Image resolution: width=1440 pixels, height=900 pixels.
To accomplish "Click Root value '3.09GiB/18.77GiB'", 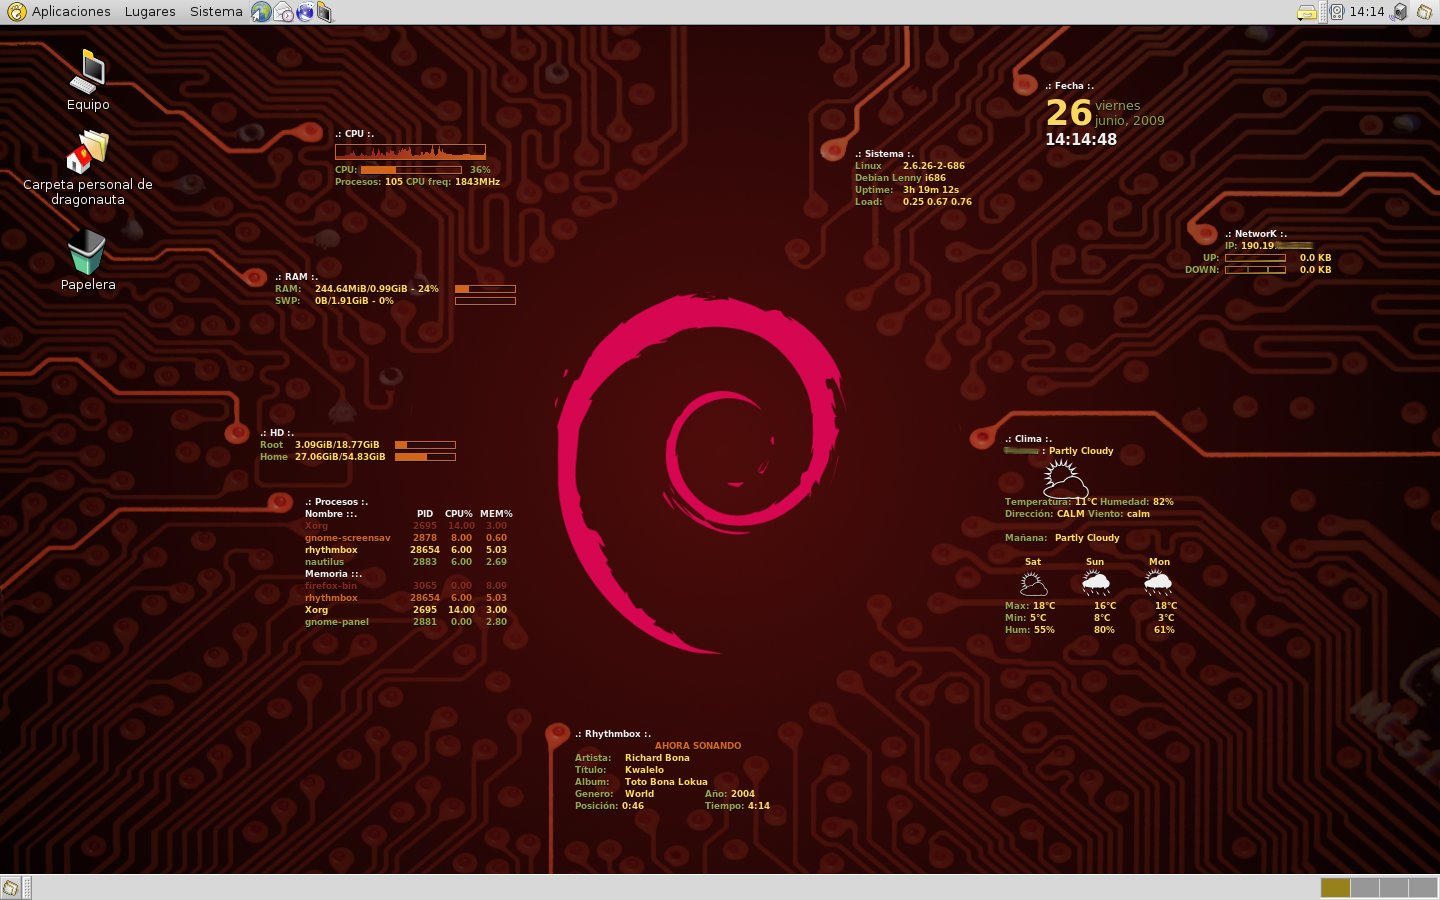I will (x=337, y=445).
